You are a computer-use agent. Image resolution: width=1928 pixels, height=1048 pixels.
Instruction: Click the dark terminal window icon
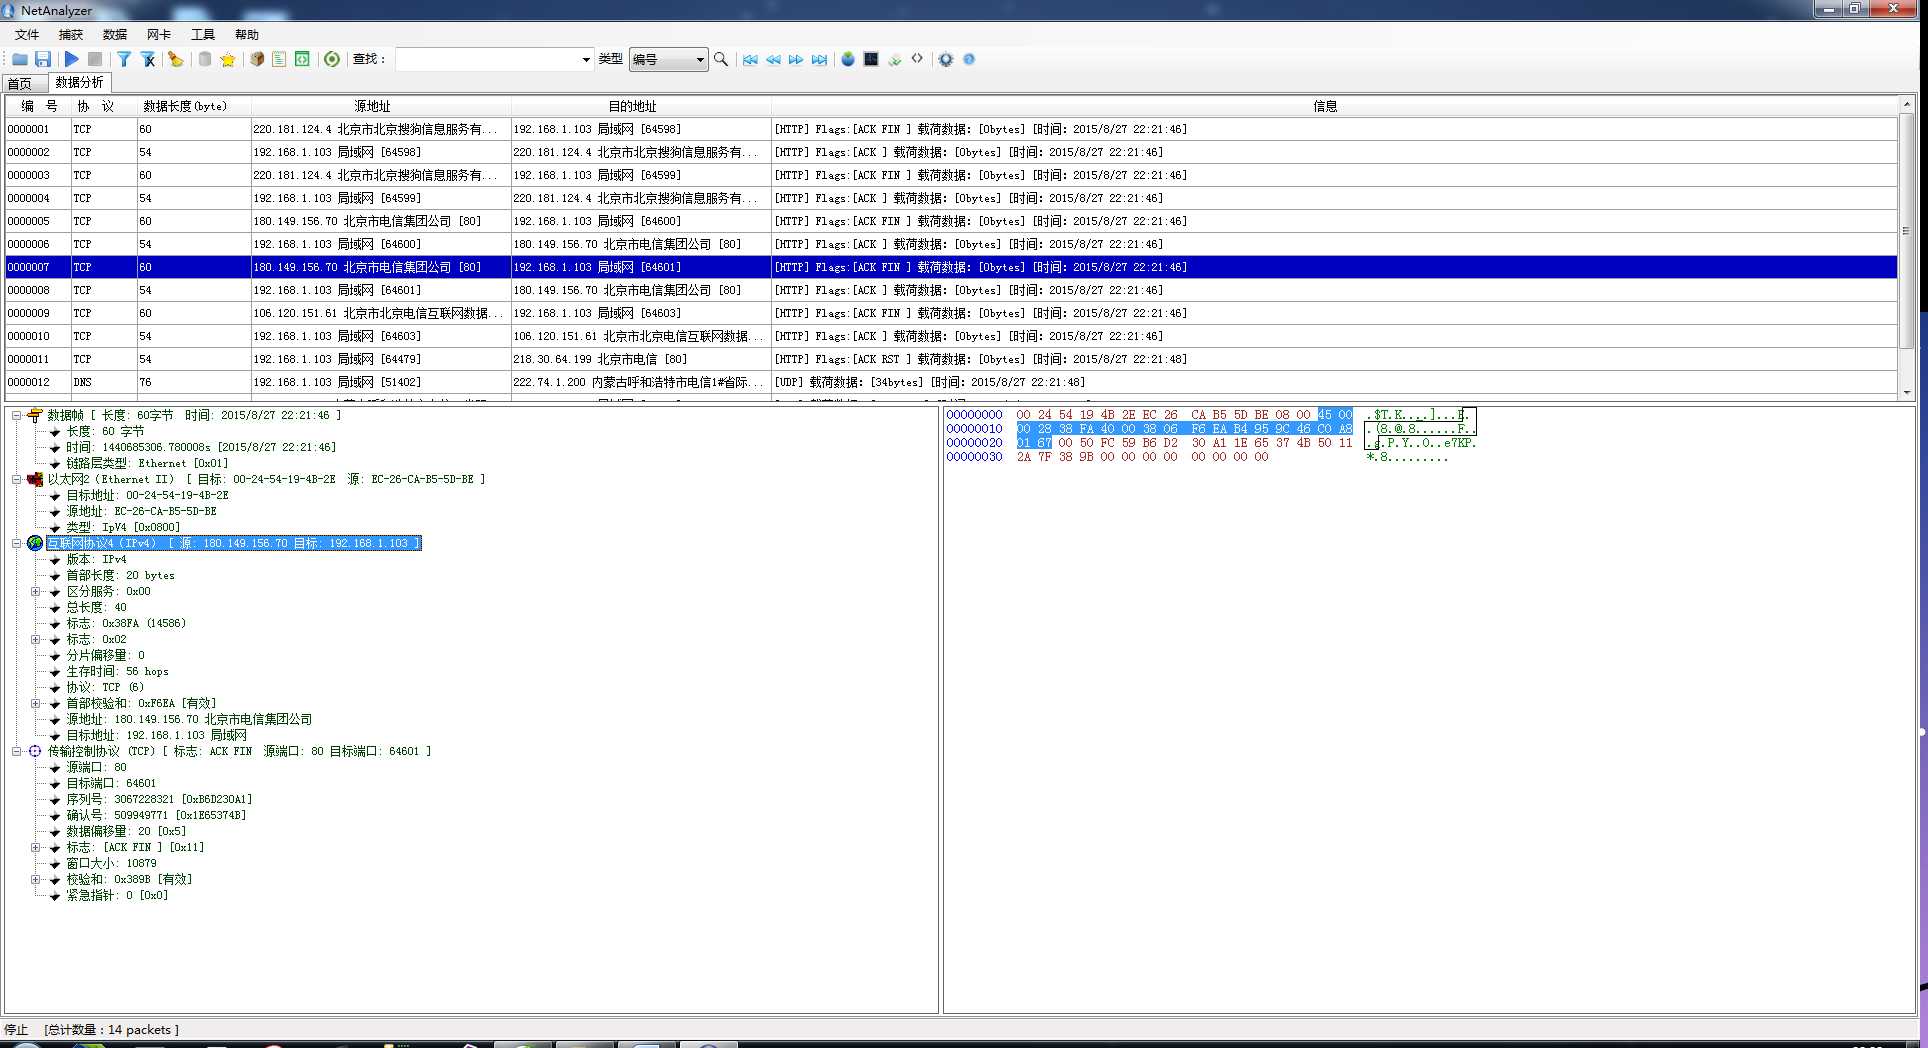point(871,59)
